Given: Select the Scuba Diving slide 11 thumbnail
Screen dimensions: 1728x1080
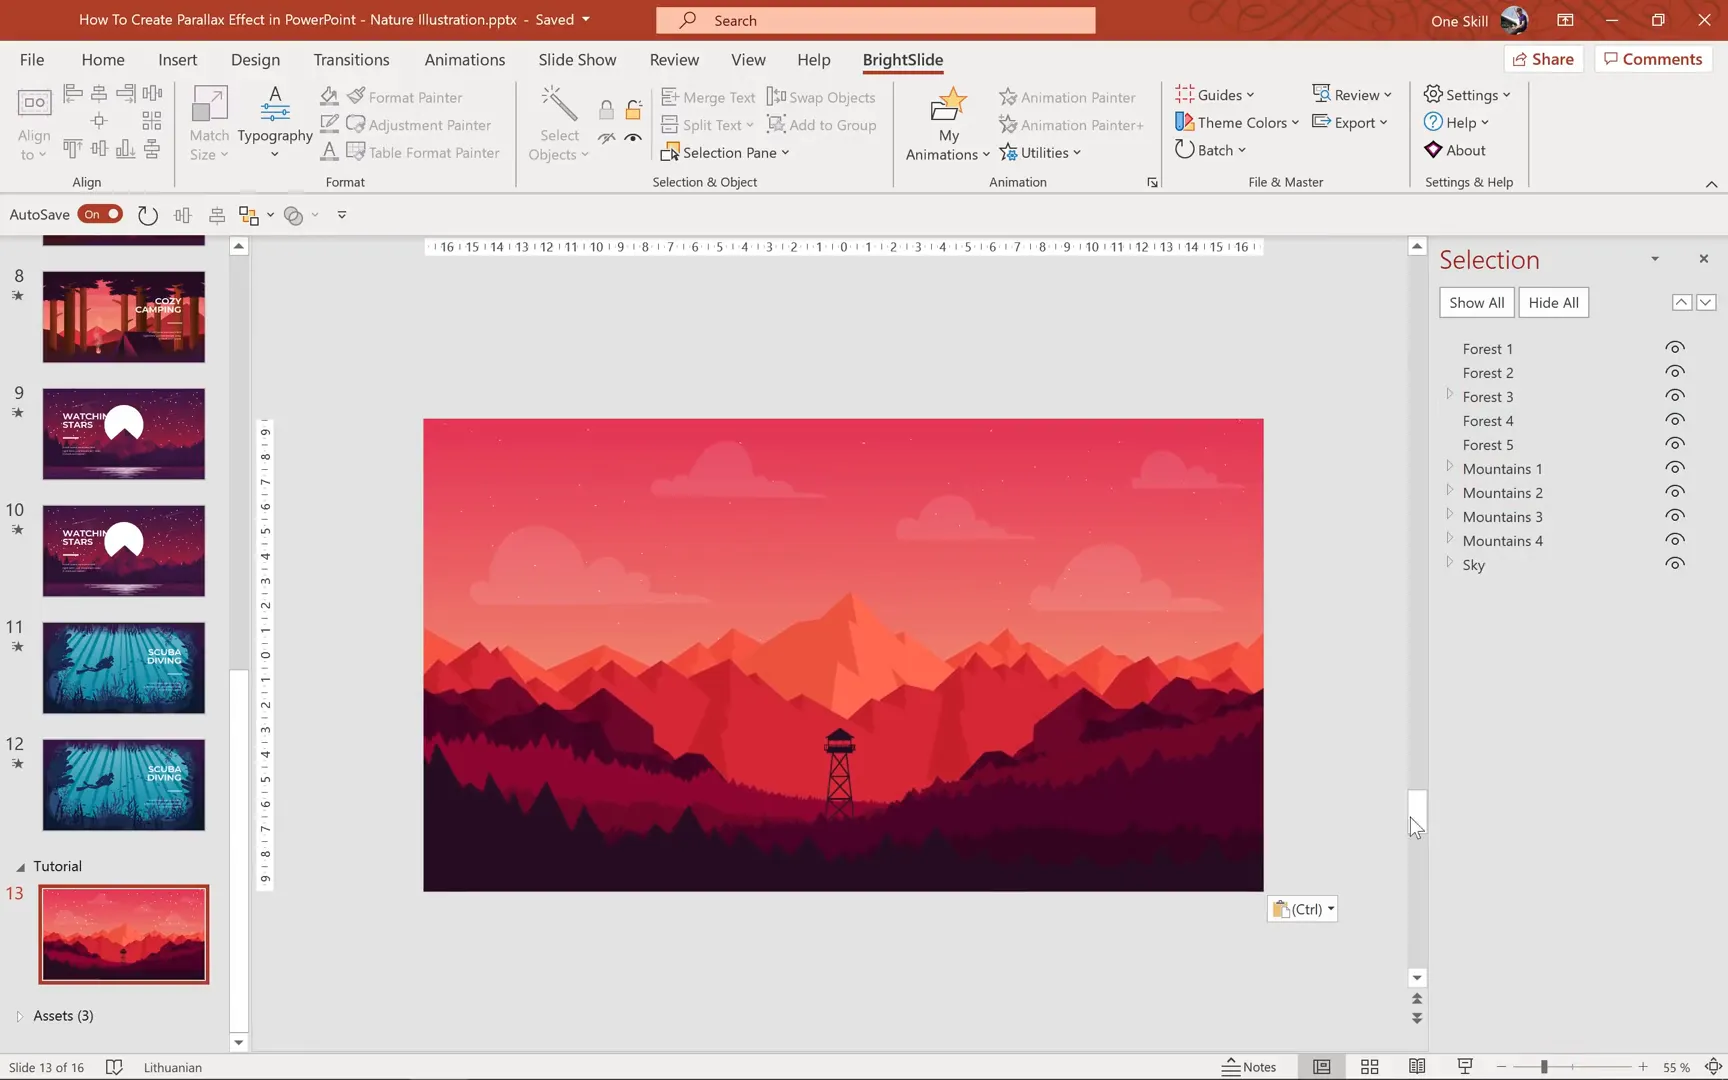Looking at the screenshot, I should pos(123,667).
